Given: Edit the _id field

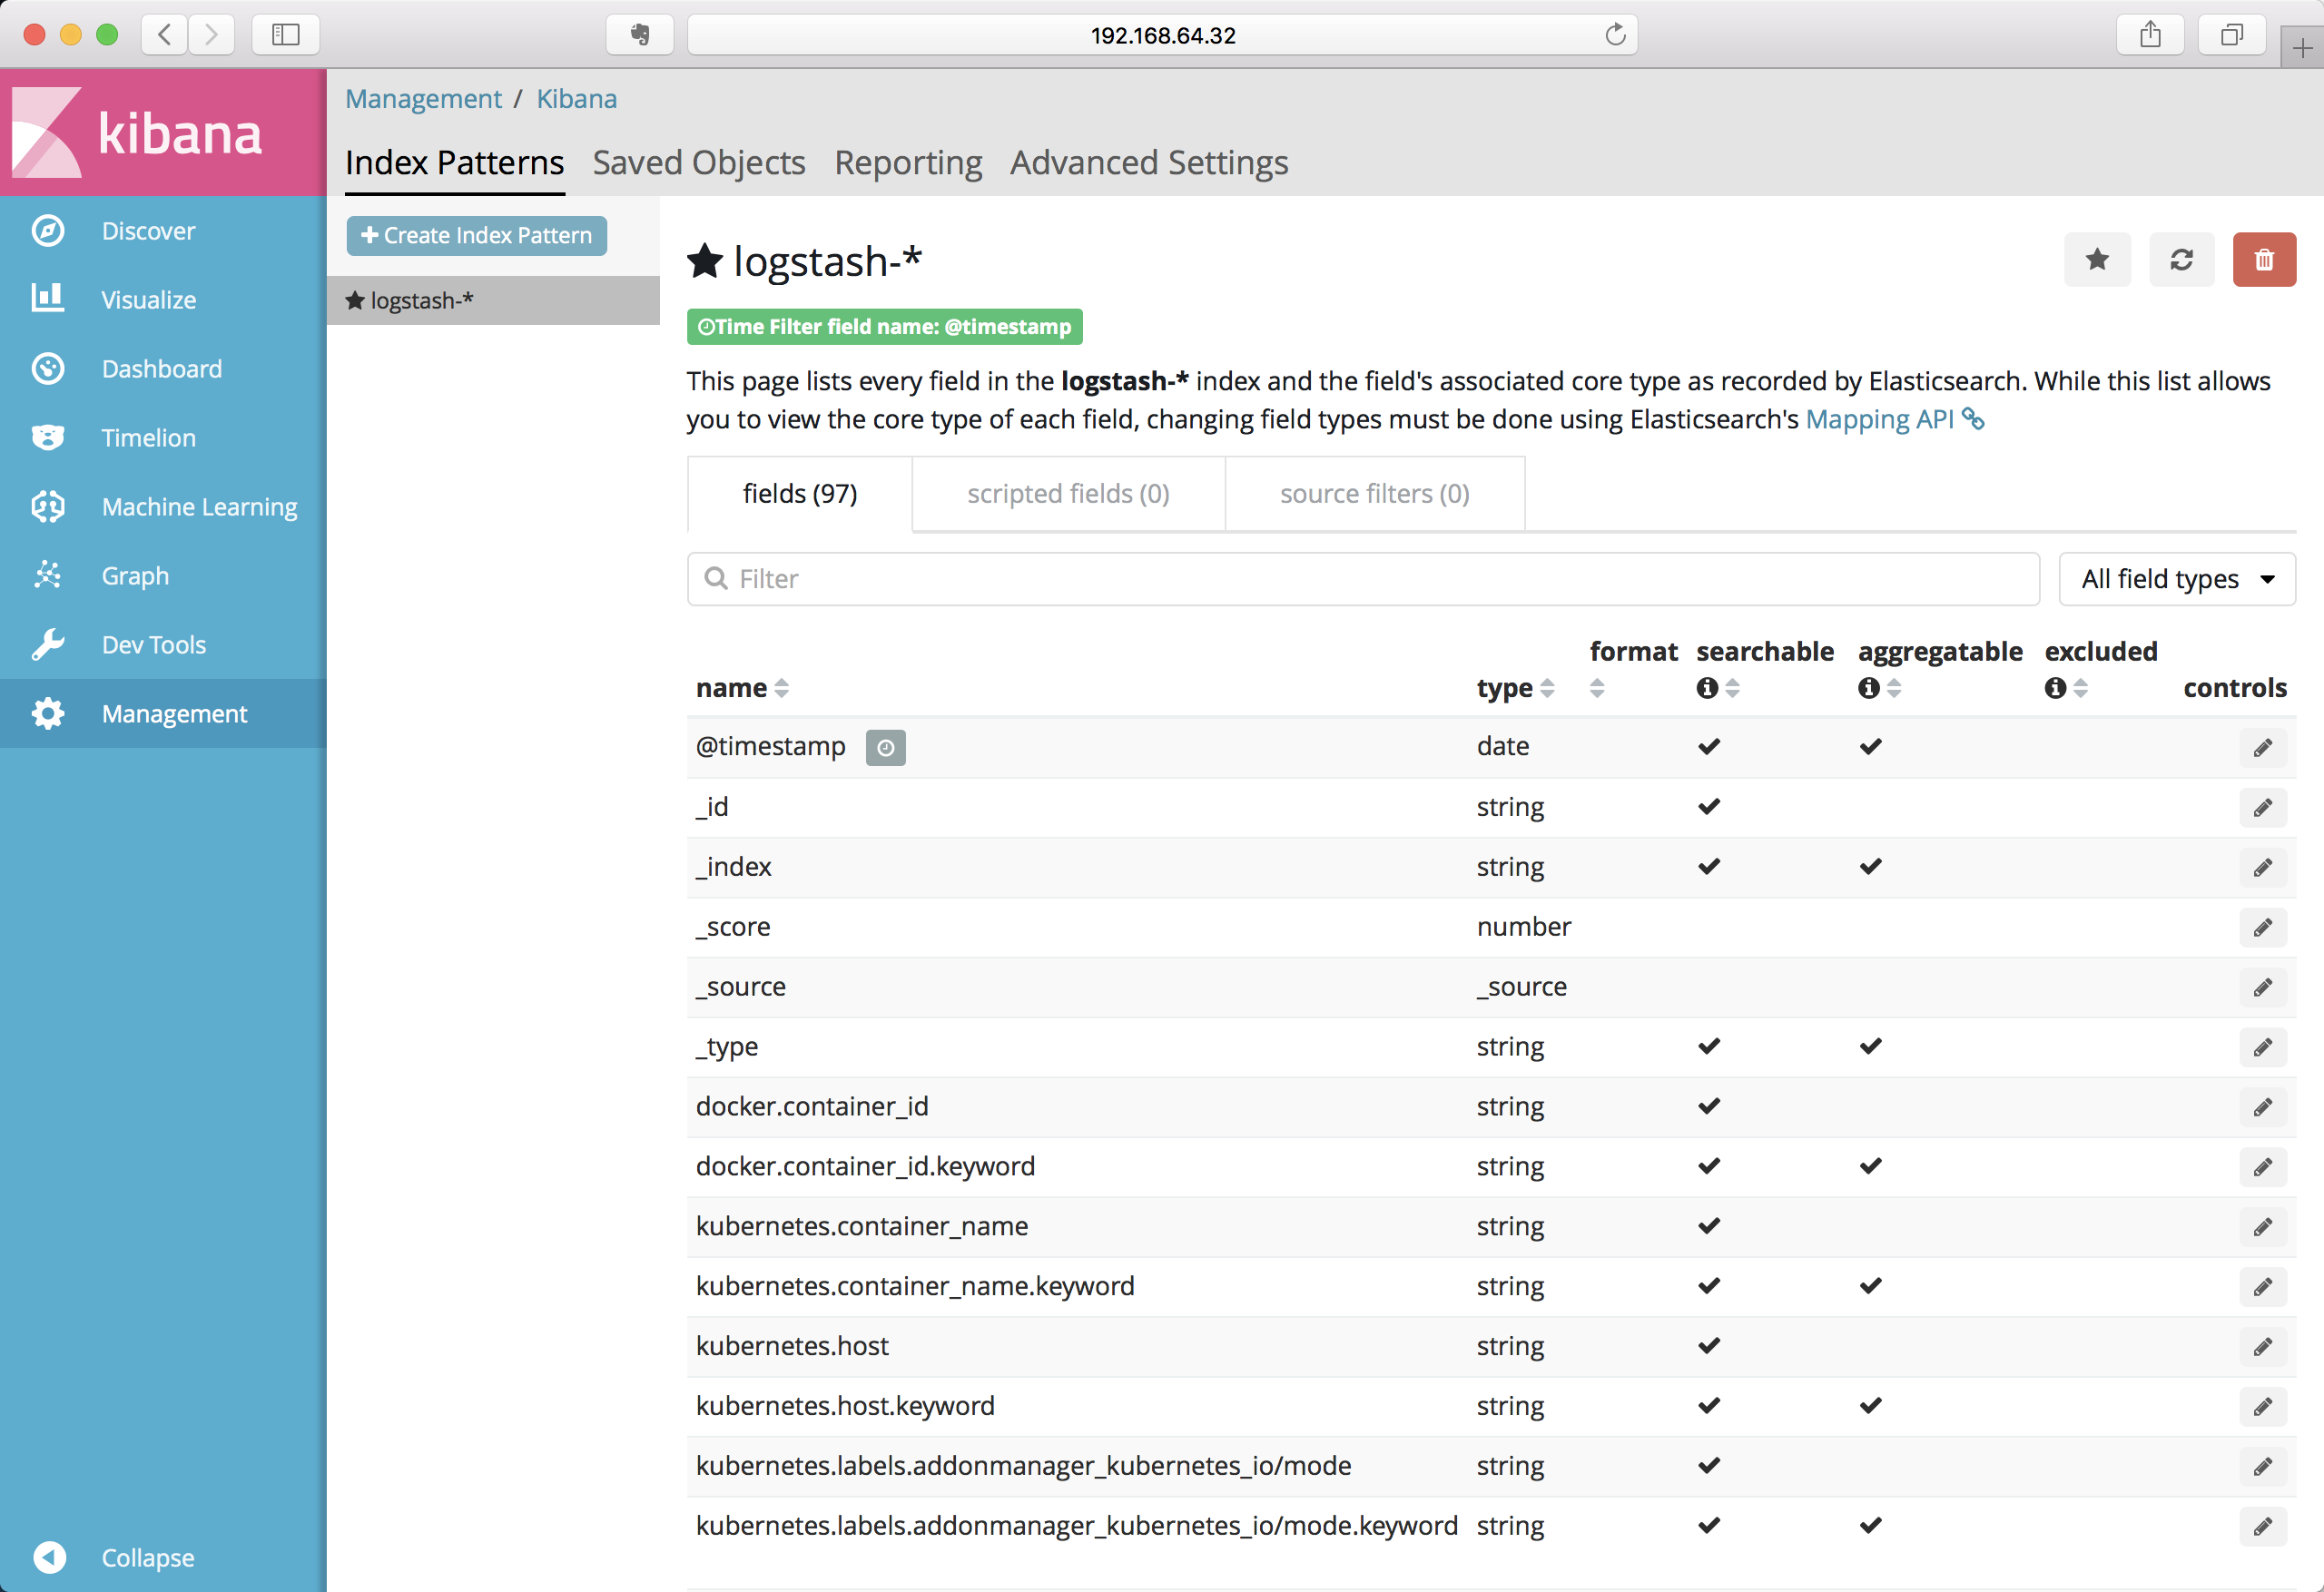Looking at the screenshot, I should coord(2263,807).
